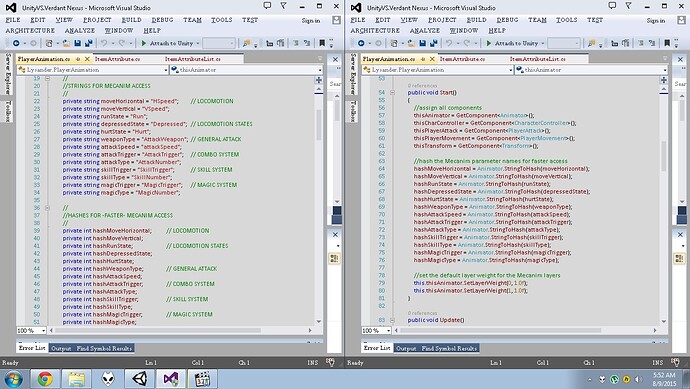Click the Start orb on Windows taskbar
Image resolution: width=690 pixels, height=389 pixels.
13,379
